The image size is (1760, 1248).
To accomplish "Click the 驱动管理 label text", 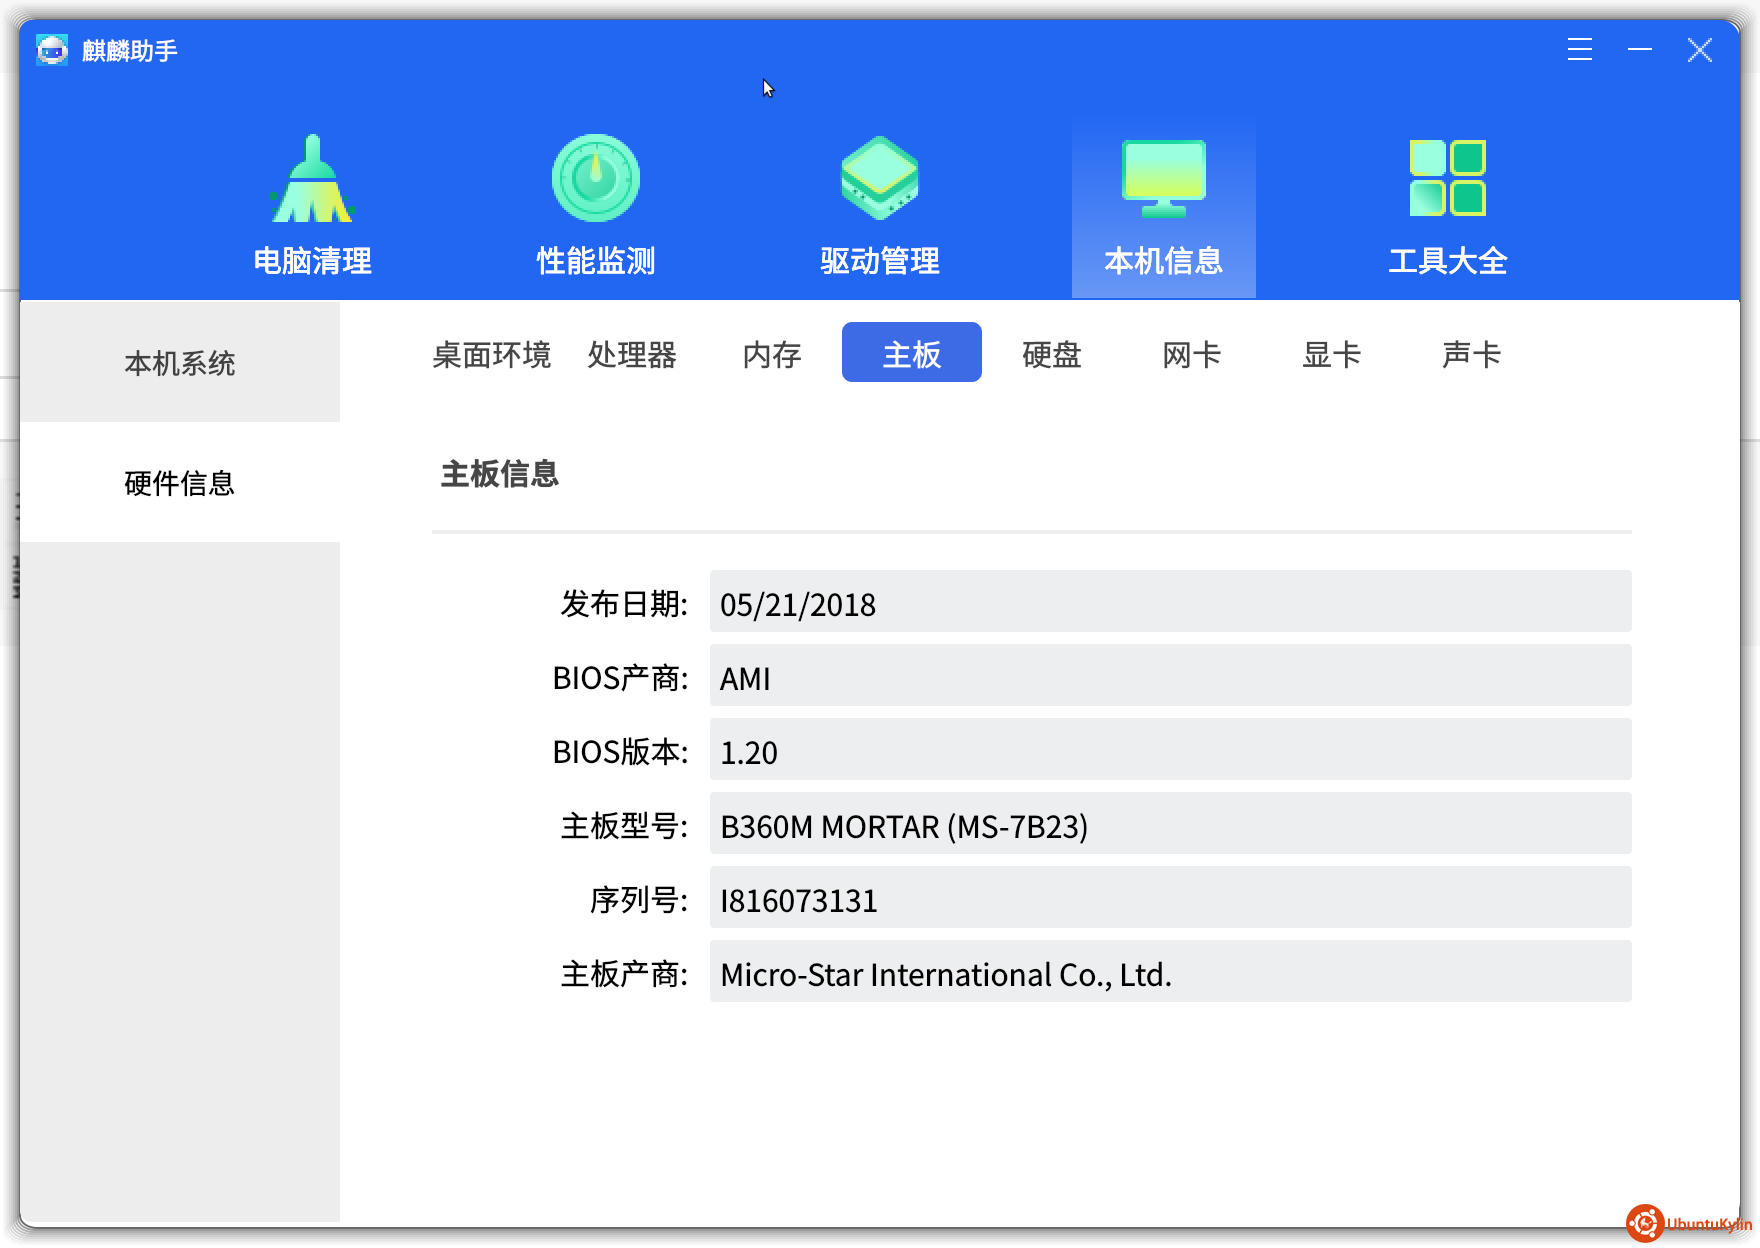I will click(x=880, y=261).
